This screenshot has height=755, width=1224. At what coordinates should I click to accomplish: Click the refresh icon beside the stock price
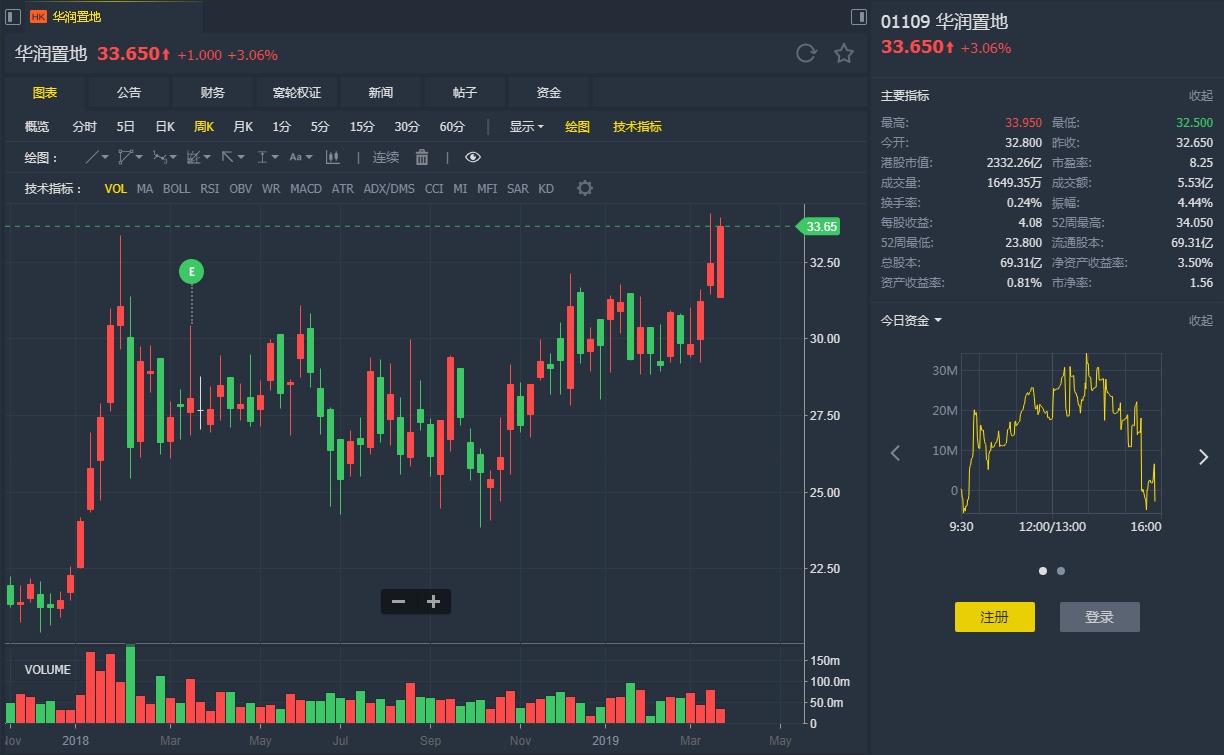pos(806,54)
